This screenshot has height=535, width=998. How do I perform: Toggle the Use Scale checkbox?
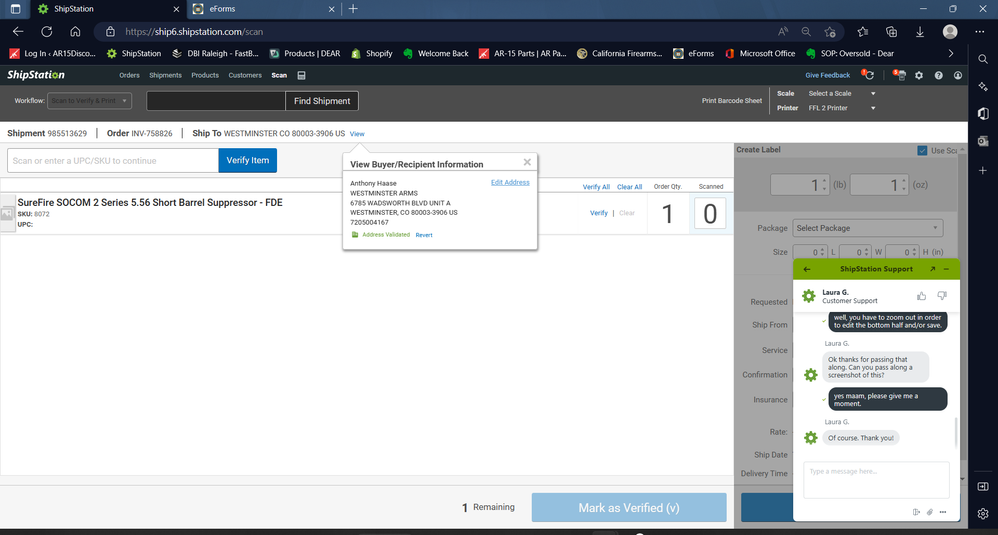pos(922,151)
